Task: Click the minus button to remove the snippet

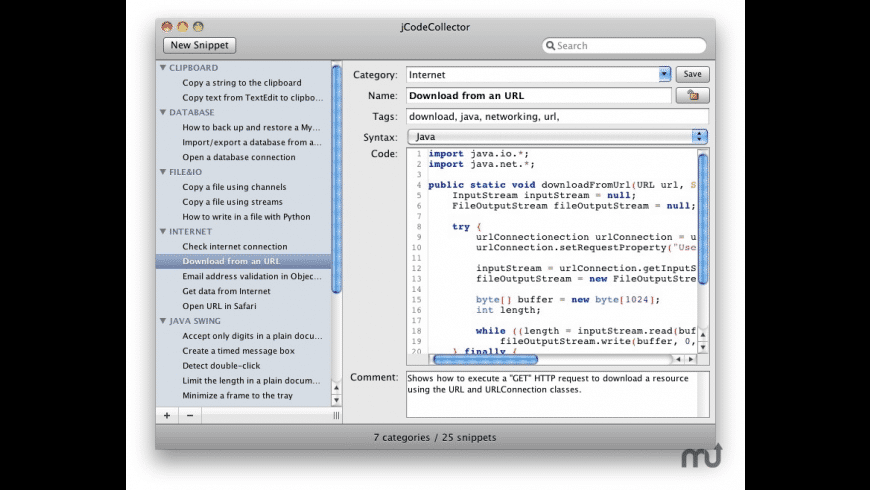Action: click(x=190, y=415)
